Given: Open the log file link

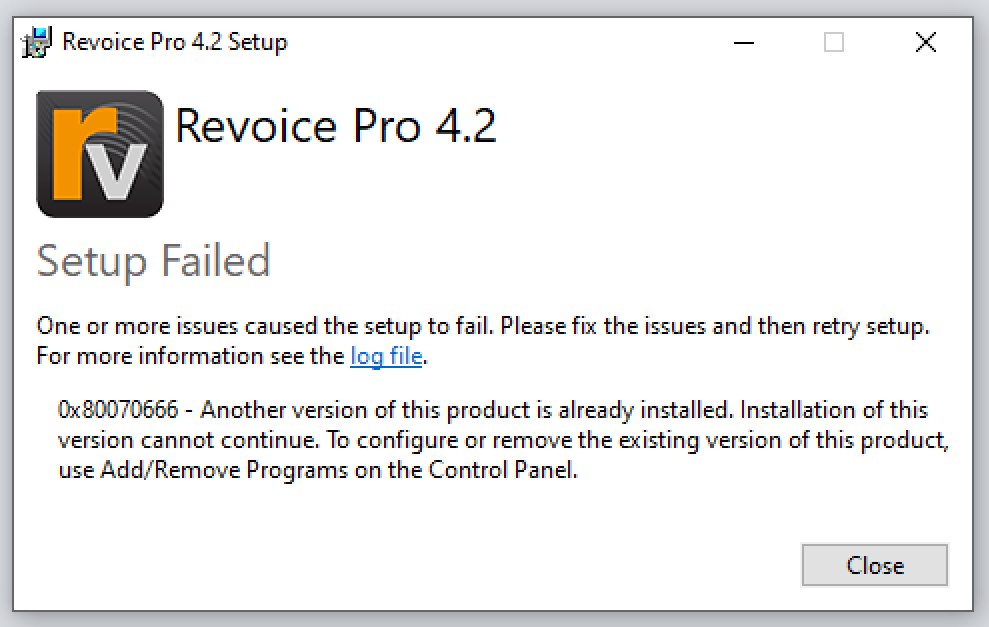Looking at the screenshot, I should (x=386, y=356).
